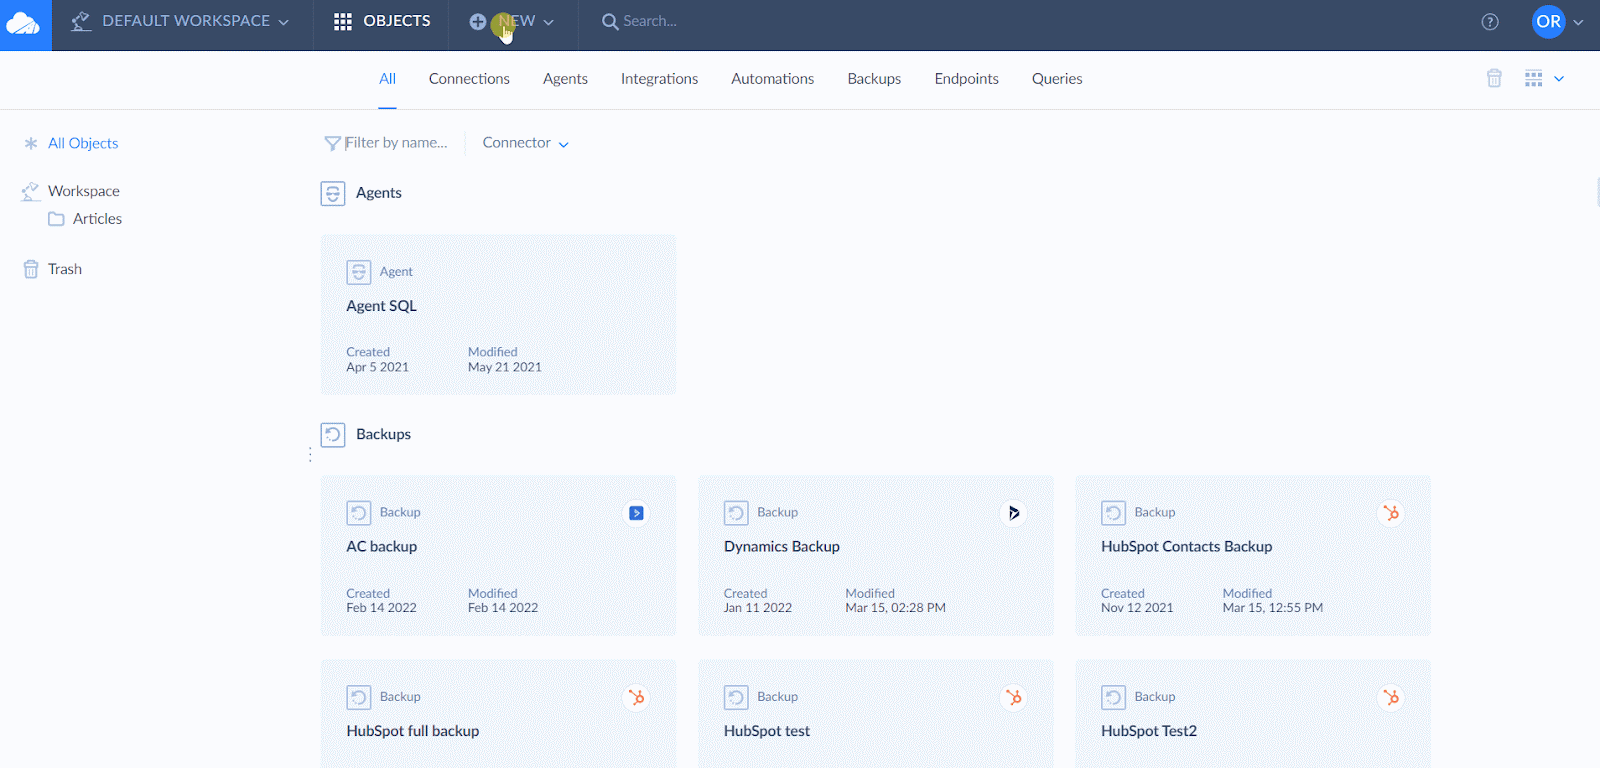Click the connector icon on AC backup card

(636, 513)
